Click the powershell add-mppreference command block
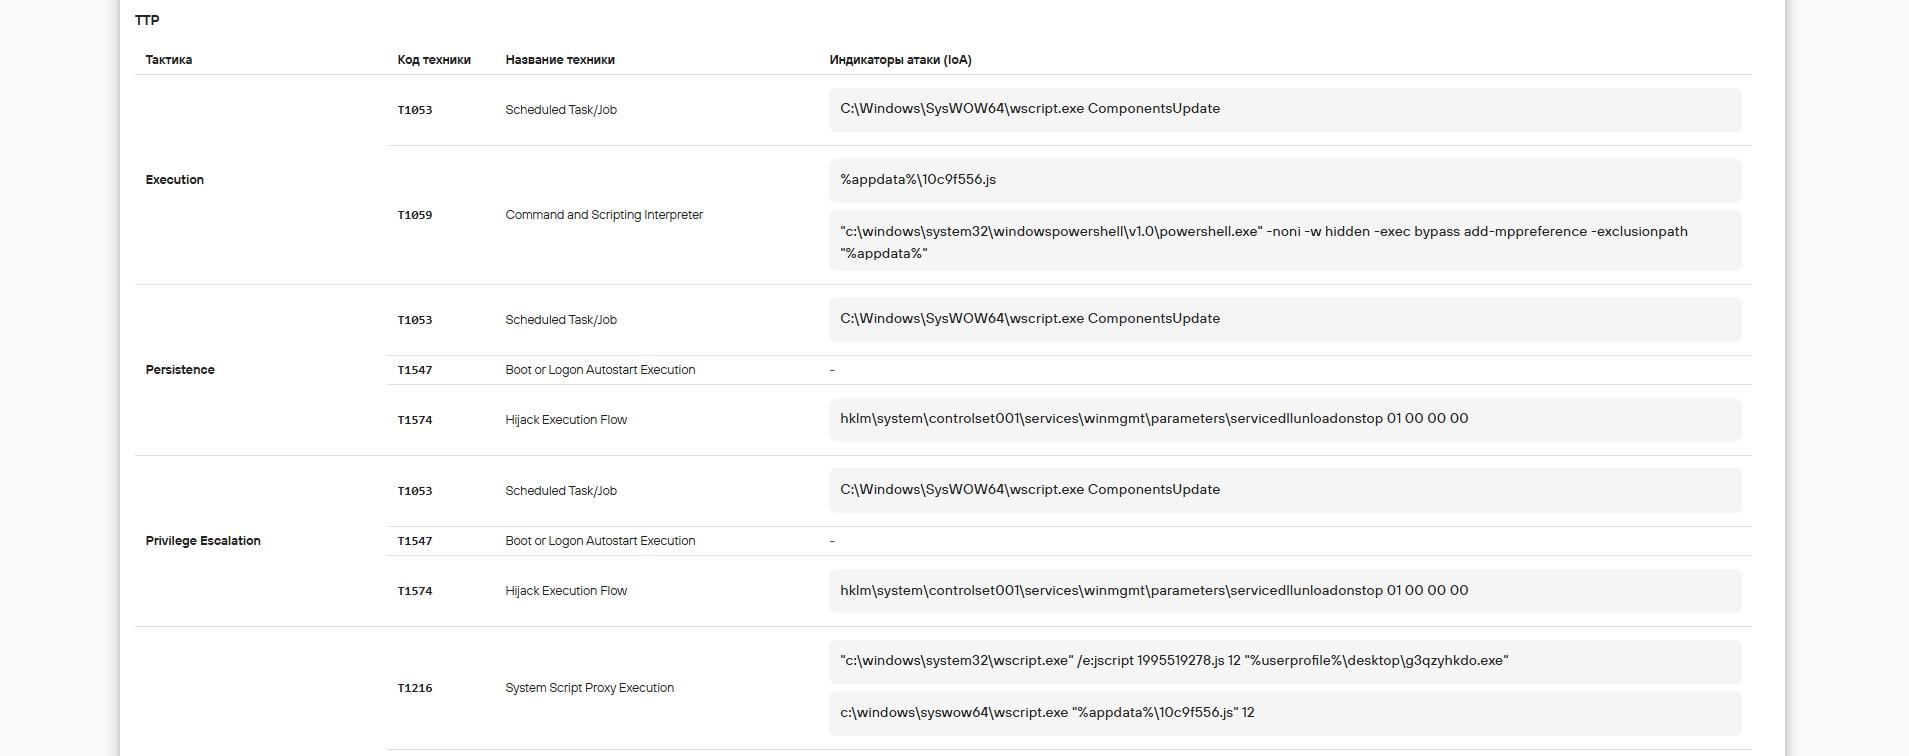The height and width of the screenshot is (756, 1909). [1285, 241]
